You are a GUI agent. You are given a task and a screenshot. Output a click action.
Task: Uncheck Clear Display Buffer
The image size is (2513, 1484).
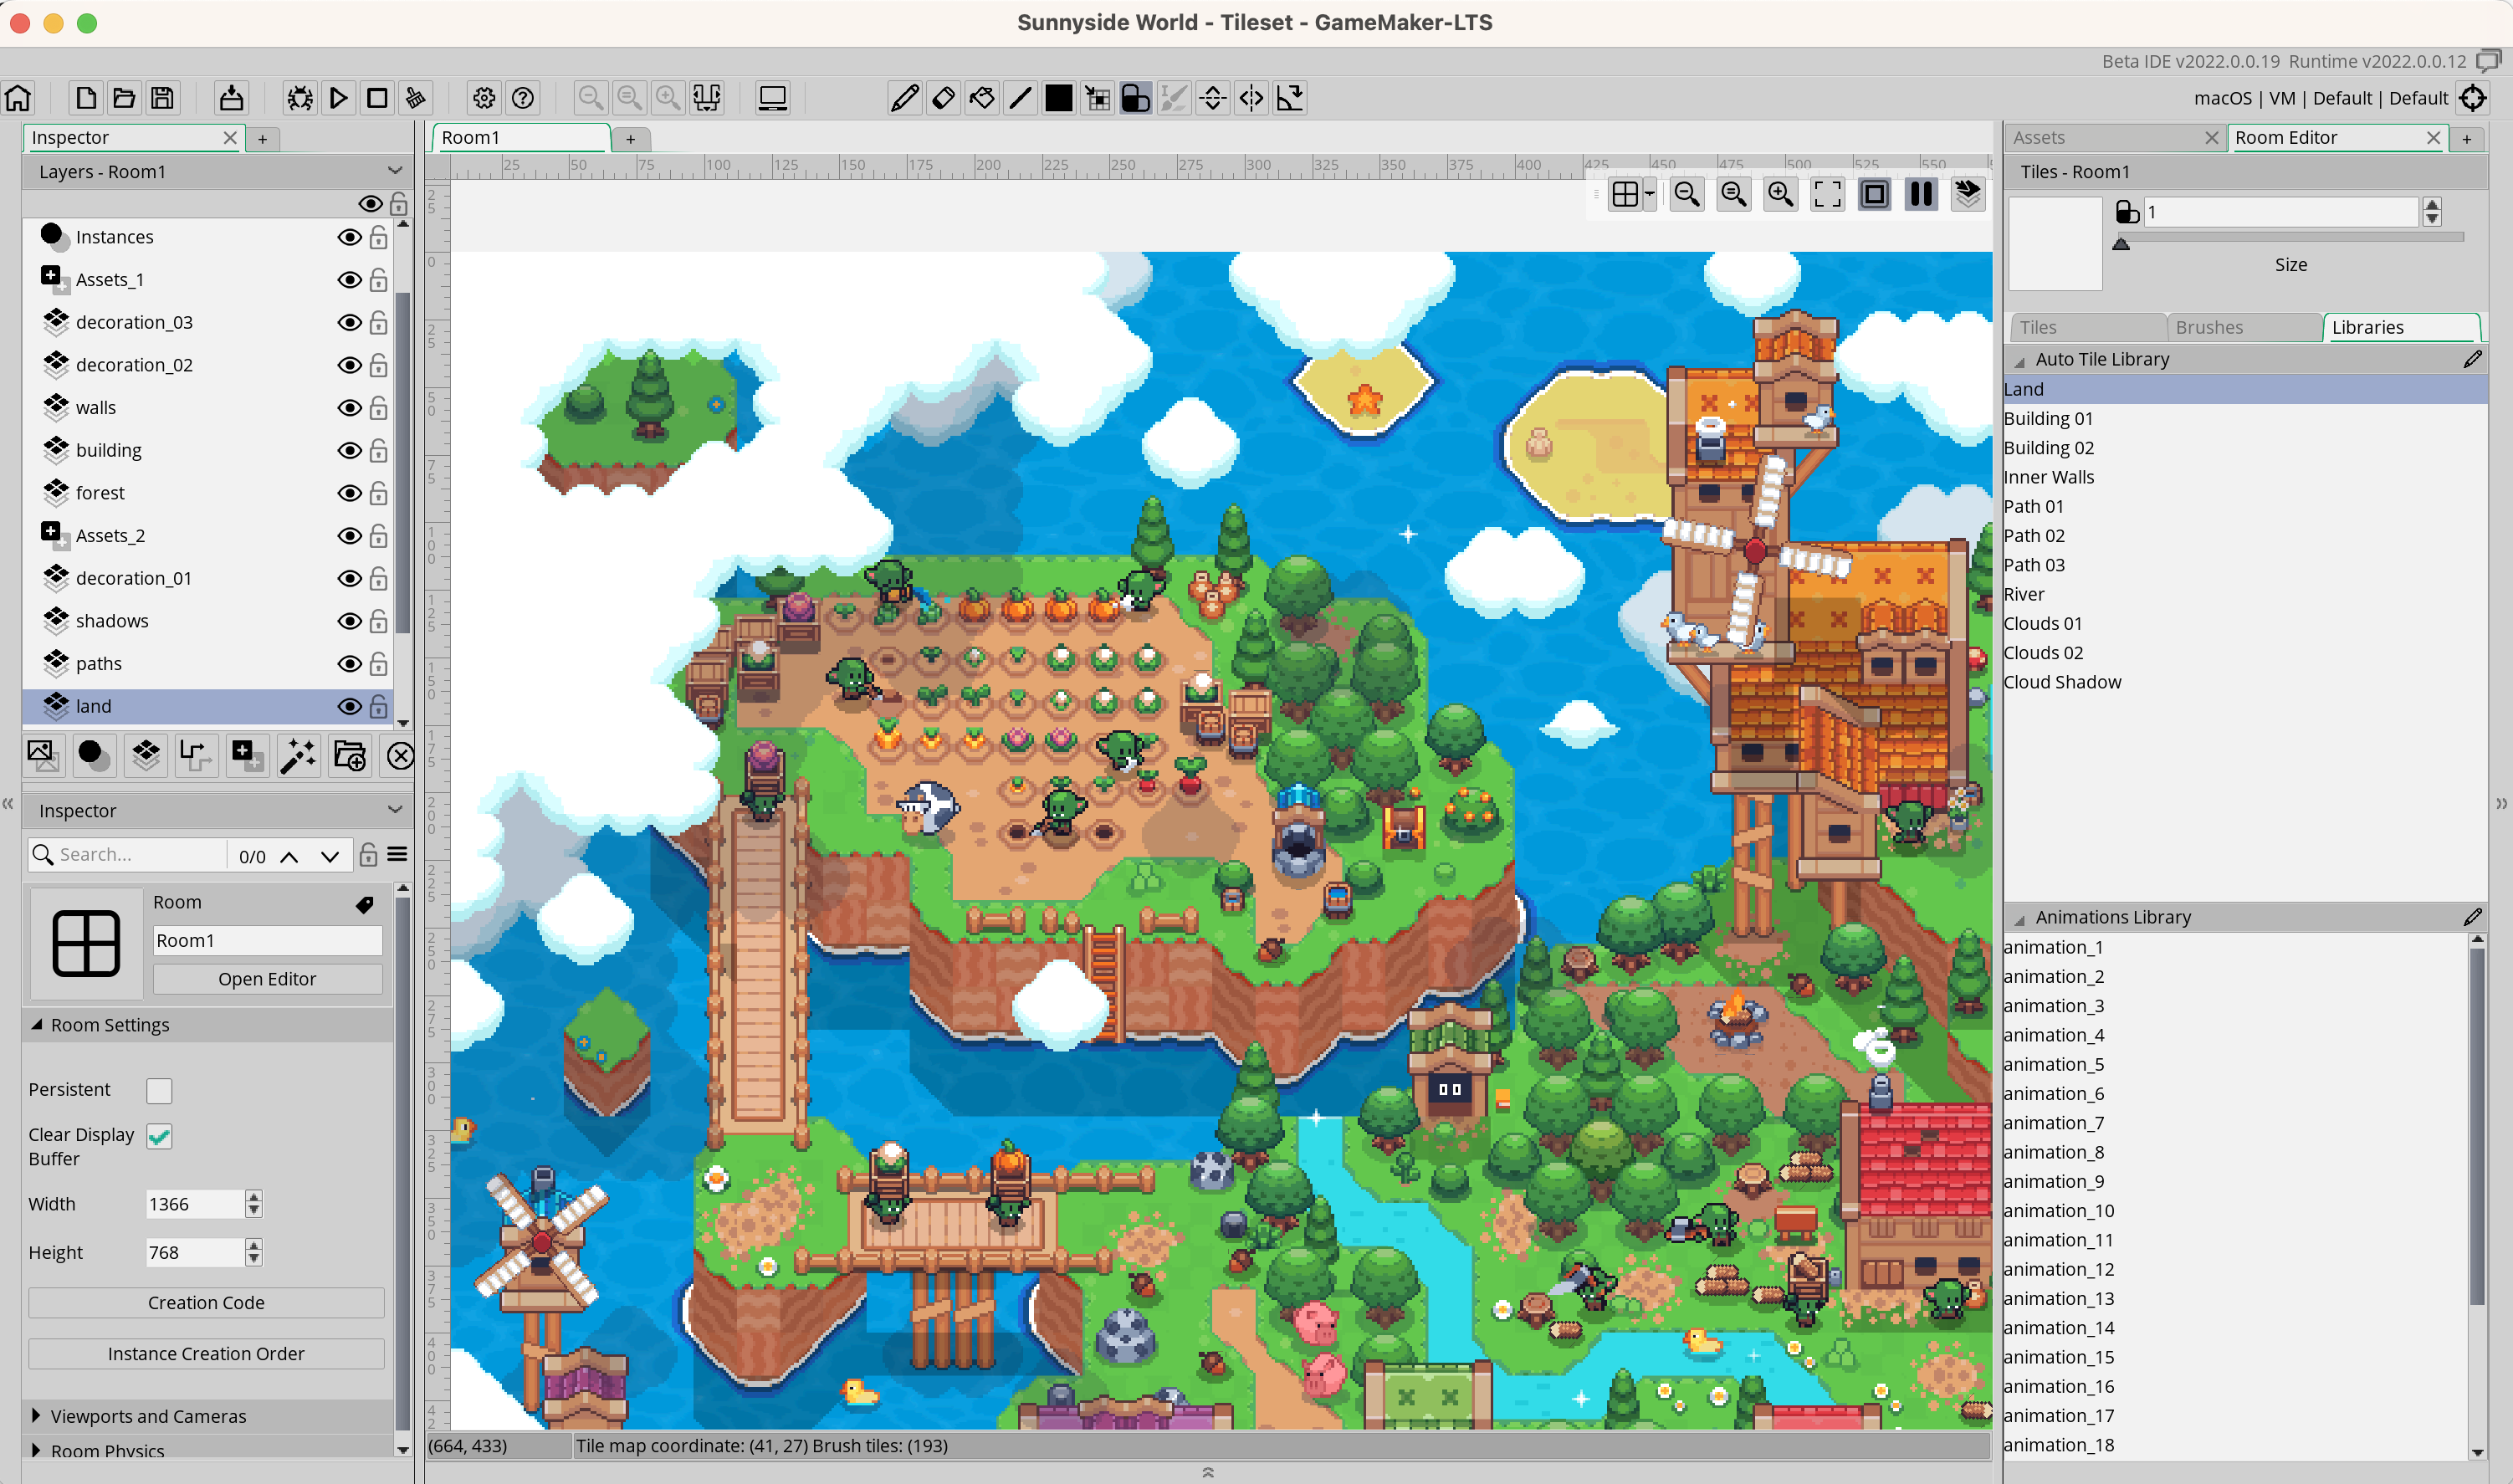(x=159, y=1136)
